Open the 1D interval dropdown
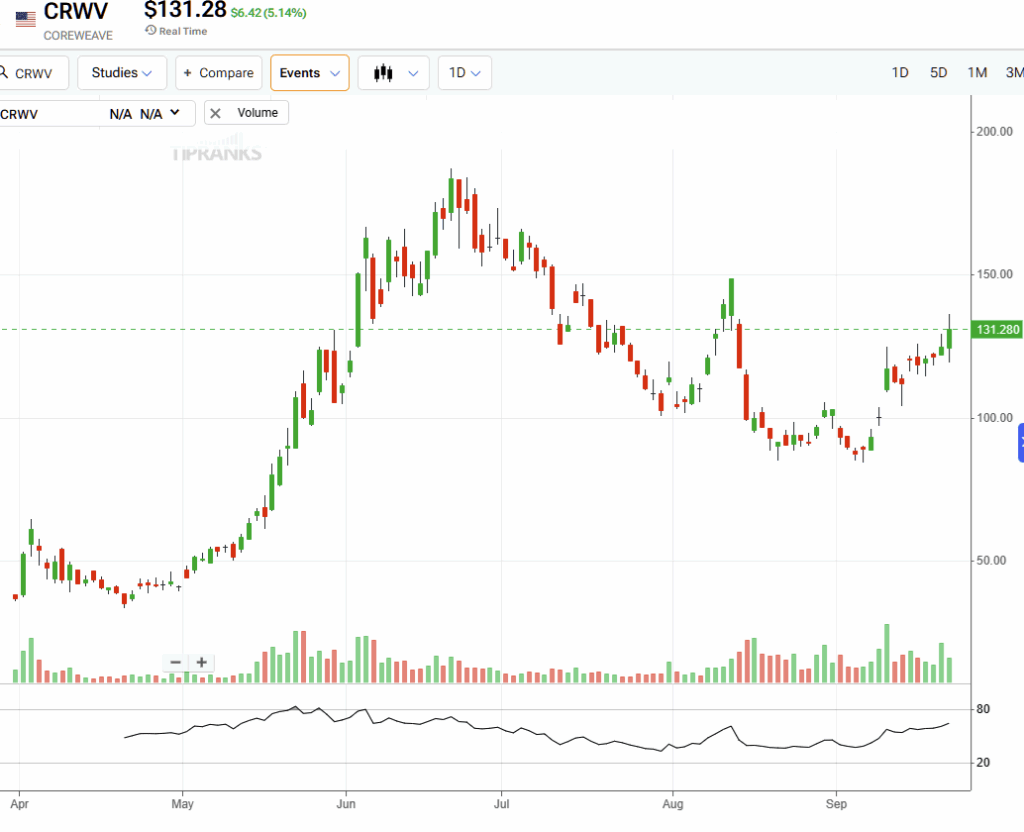This screenshot has height=832, width=1024. coord(465,72)
